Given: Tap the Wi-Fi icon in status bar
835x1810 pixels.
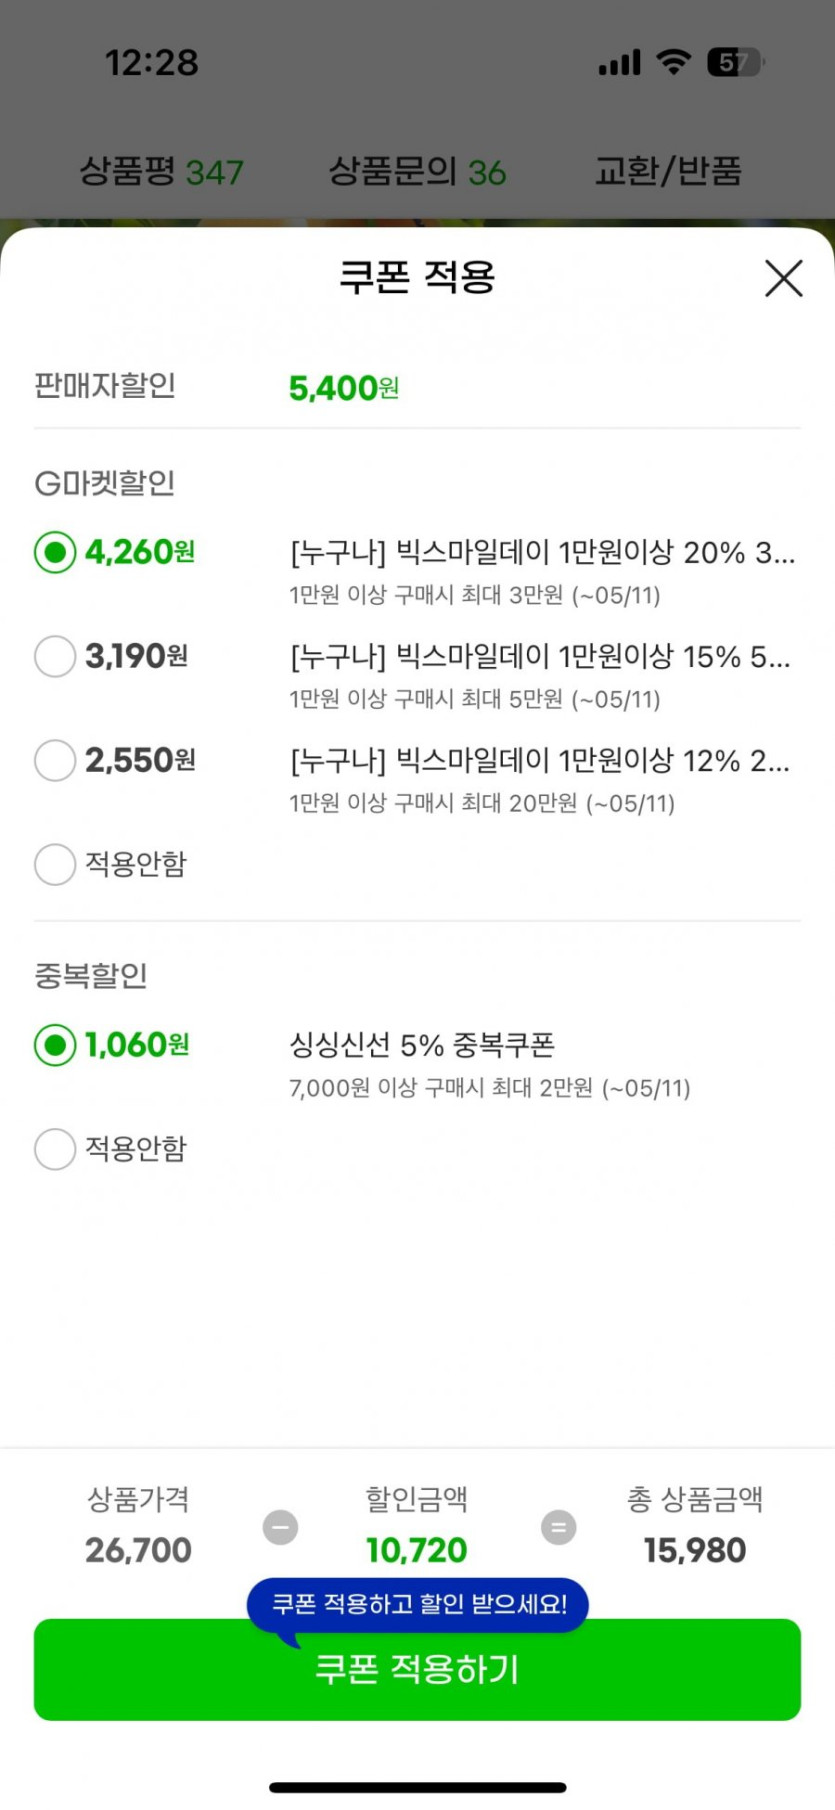Looking at the screenshot, I should 674,62.
